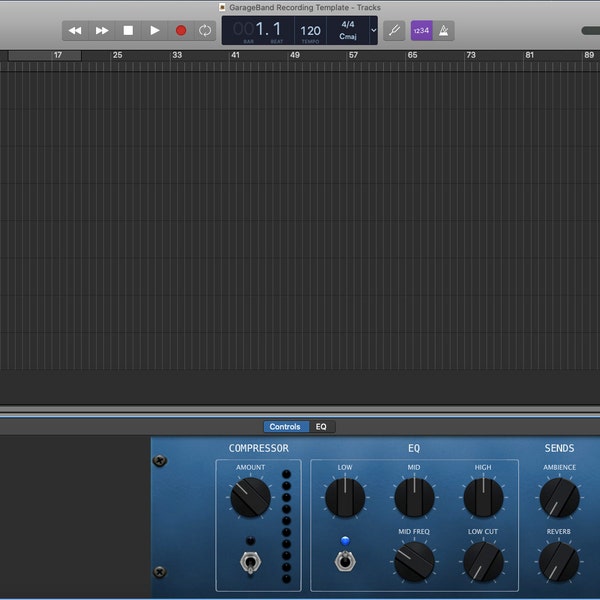Viewport: 600px width, 600px height.
Task: Flip the Compressor on/off toggle switch
Action: (x=250, y=562)
